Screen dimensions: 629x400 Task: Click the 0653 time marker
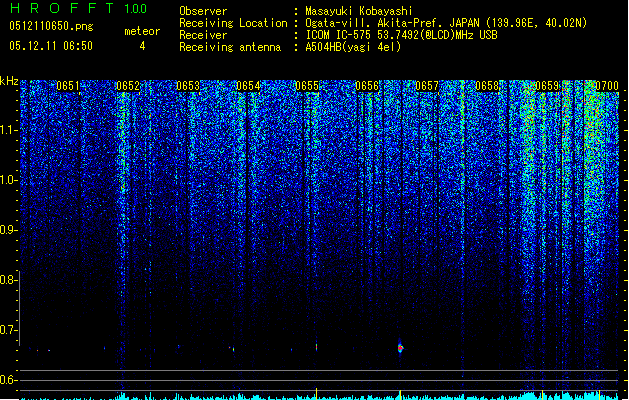[x=188, y=86]
